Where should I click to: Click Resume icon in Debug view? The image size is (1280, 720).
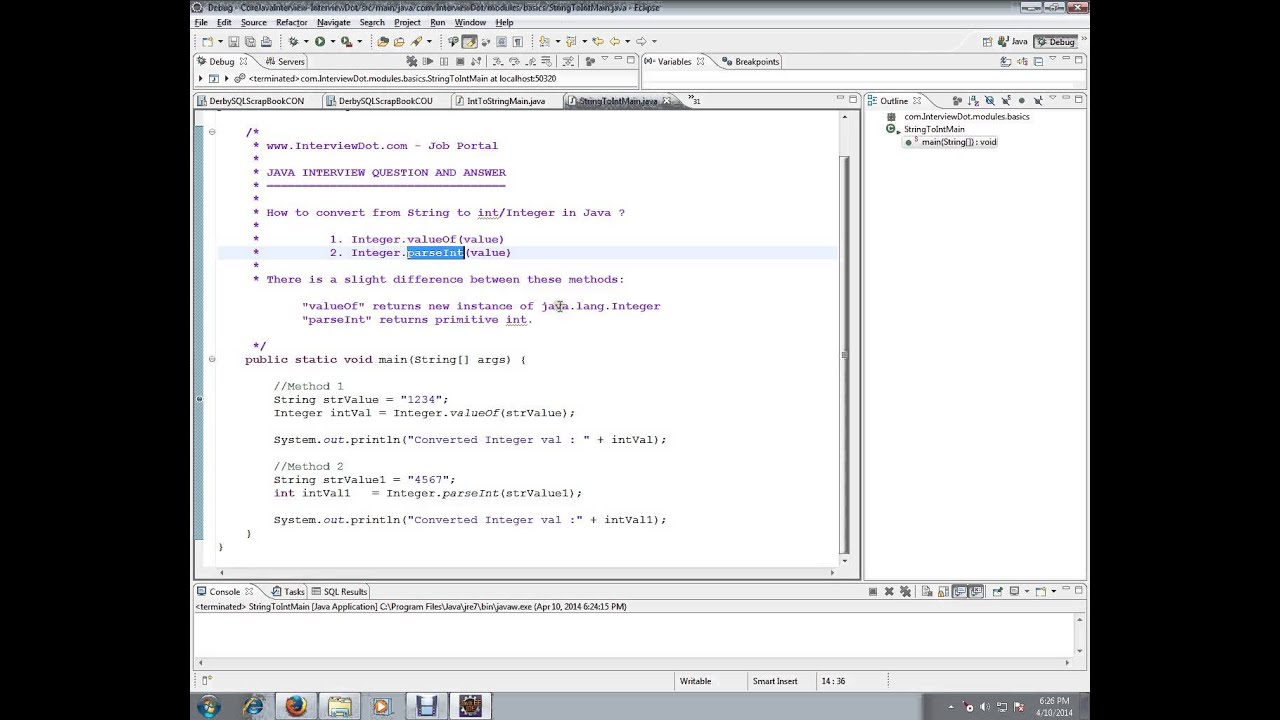tap(427, 62)
